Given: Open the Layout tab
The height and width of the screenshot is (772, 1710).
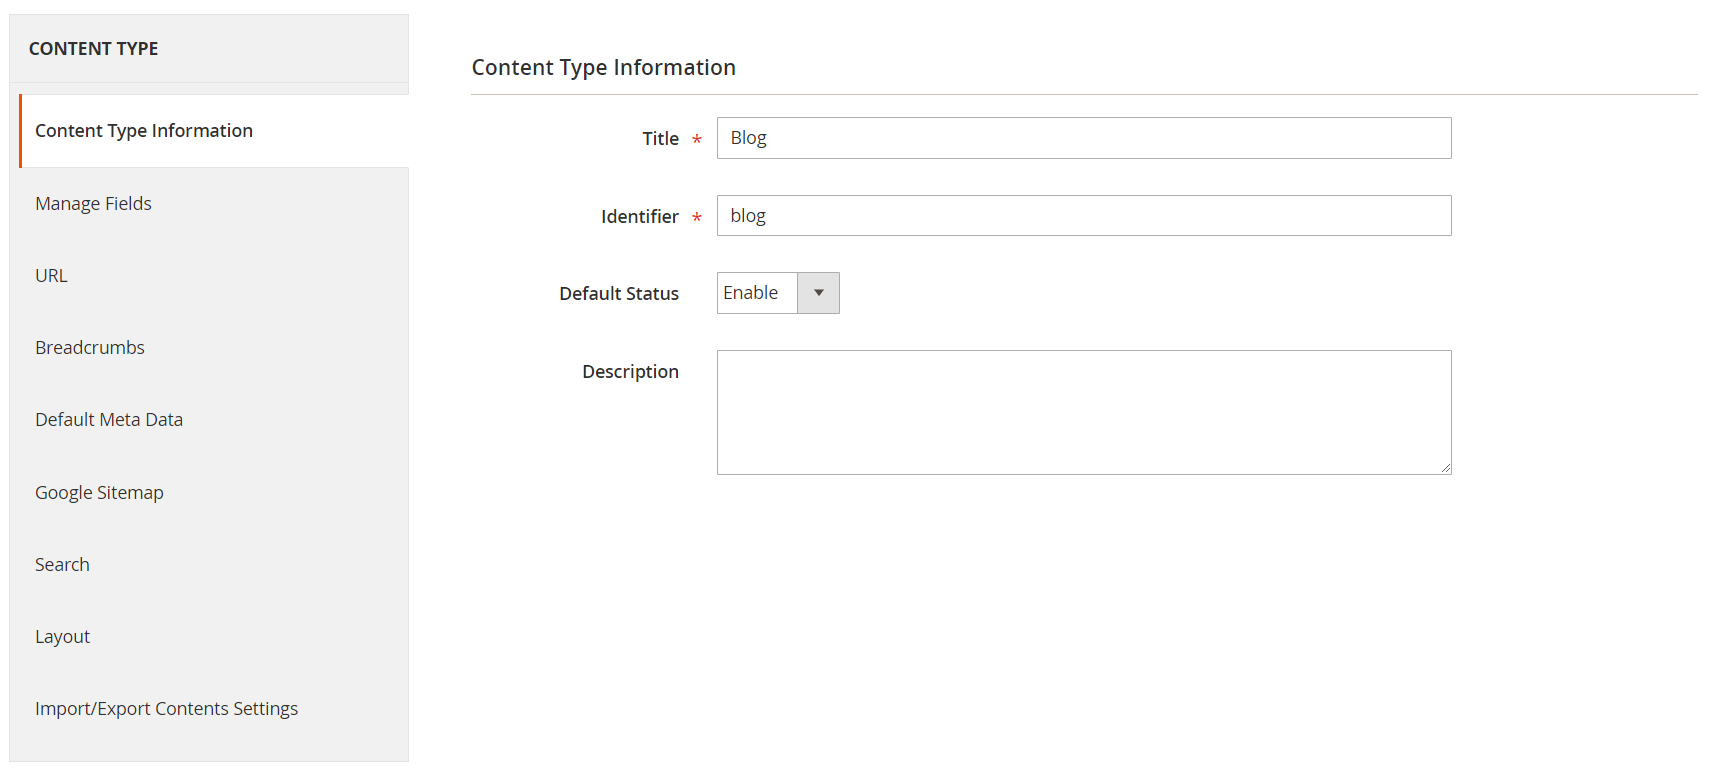Looking at the screenshot, I should click(62, 637).
